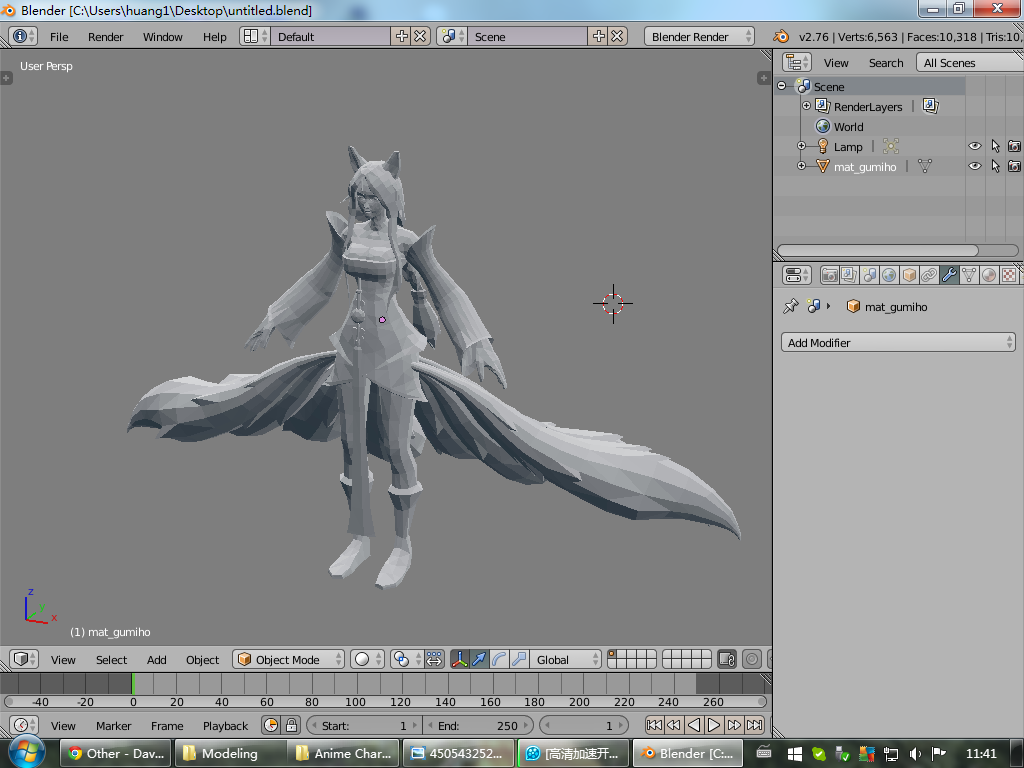Expand the mat_gumiho tree item
The image size is (1024, 768).
(801, 166)
